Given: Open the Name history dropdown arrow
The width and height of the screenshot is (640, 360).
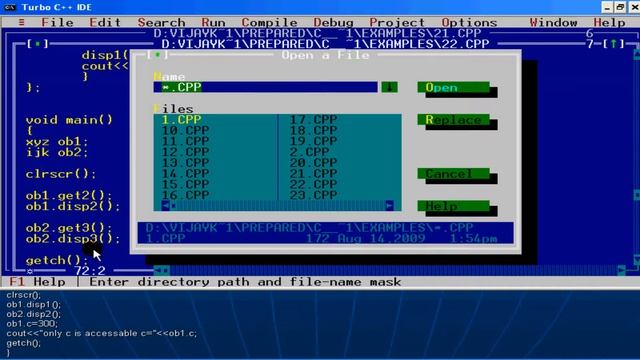Looking at the screenshot, I should (x=389, y=87).
